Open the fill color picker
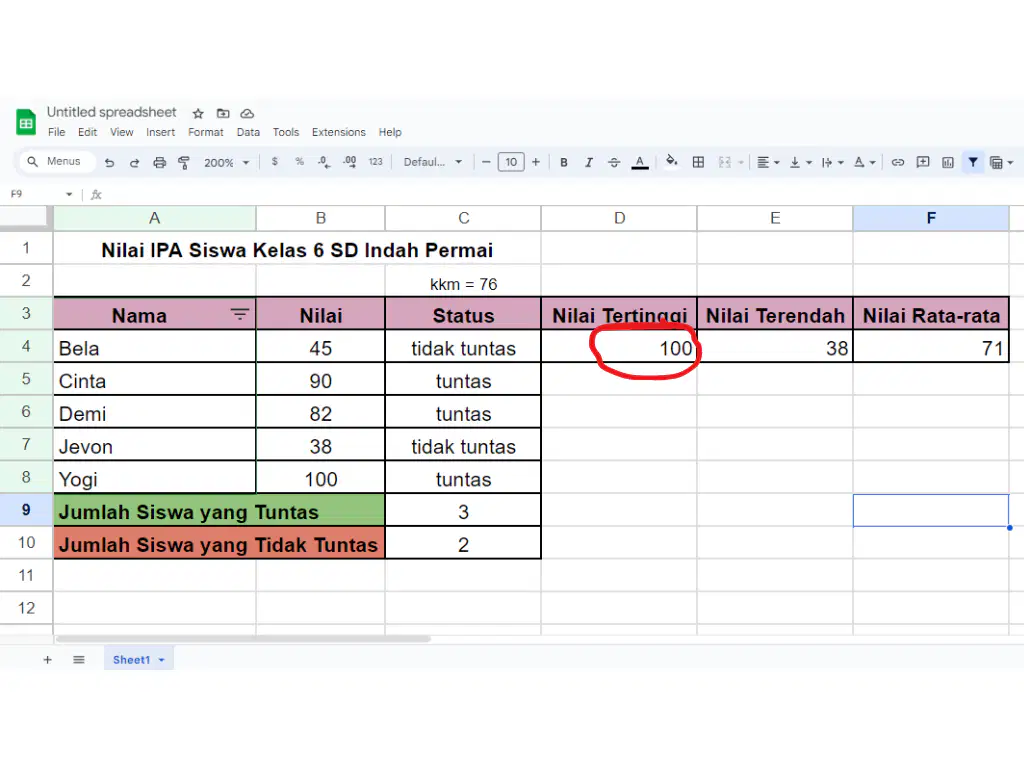The width and height of the screenshot is (1024, 768). pos(671,161)
